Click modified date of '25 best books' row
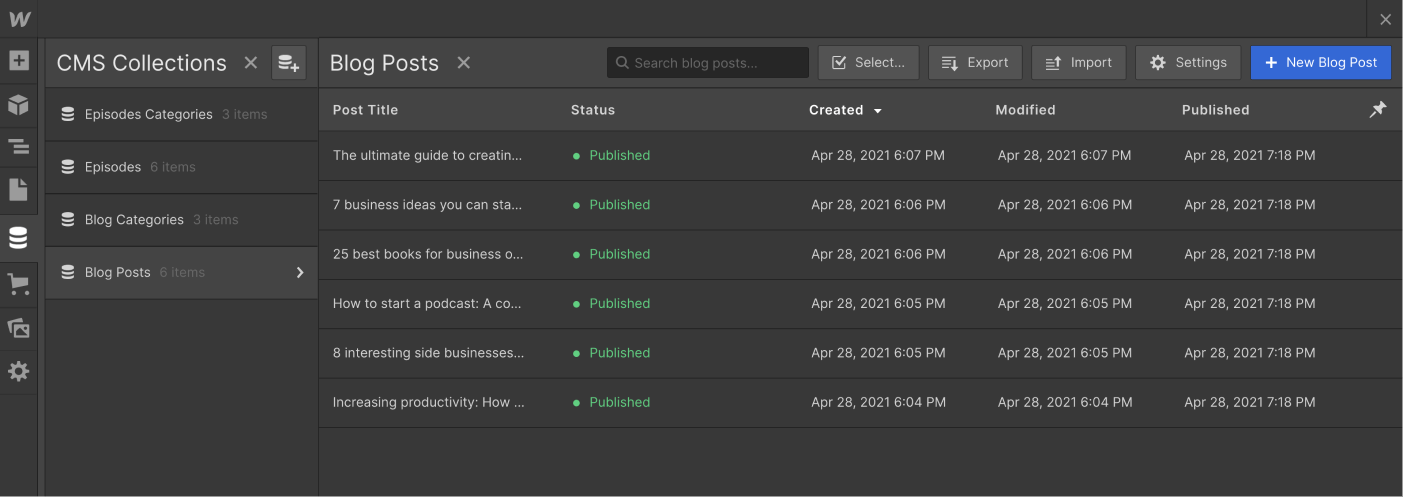The image size is (1403, 497). (x=1065, y=254)
